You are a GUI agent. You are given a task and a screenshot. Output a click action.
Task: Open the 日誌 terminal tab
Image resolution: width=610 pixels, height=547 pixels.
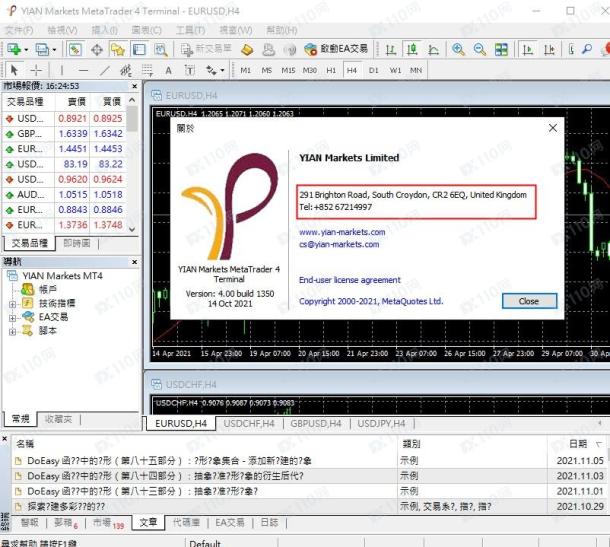pyautogui.click(x=269, y=522)
